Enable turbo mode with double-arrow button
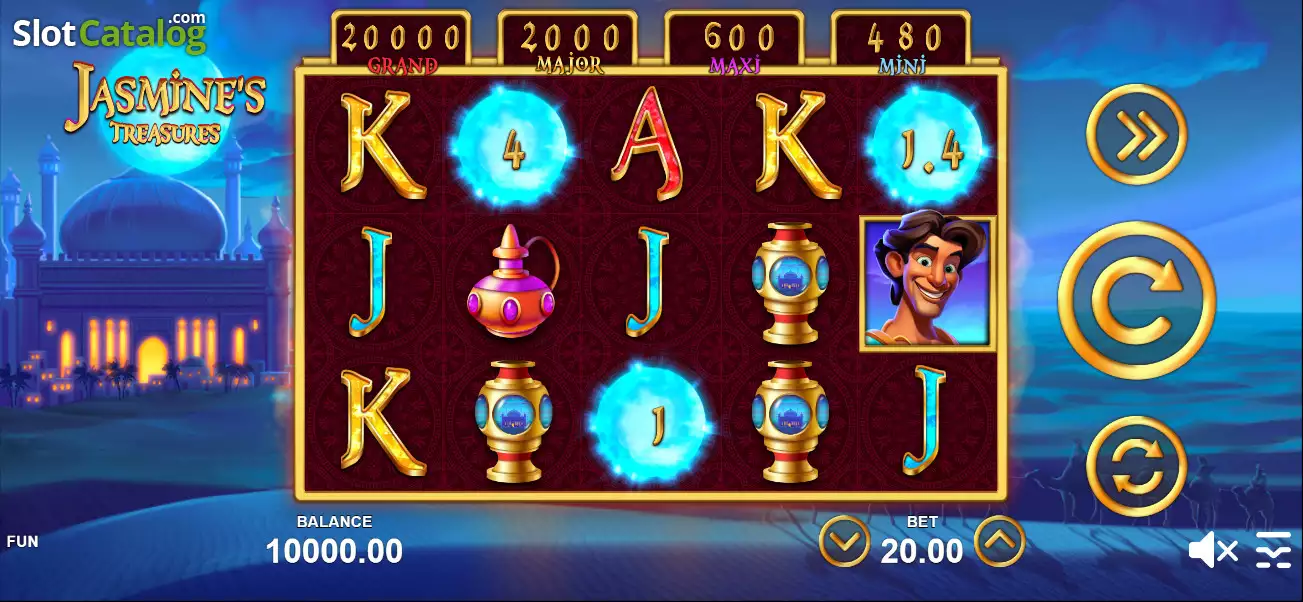 tap(1136, 134)
